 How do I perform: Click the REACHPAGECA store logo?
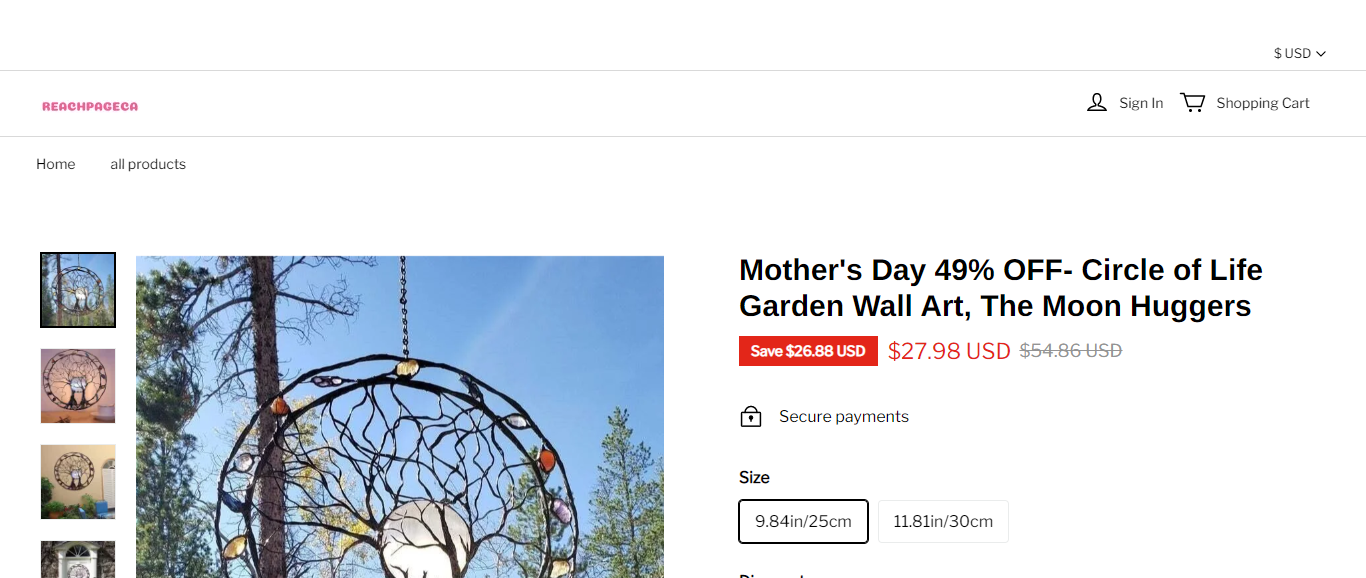click(90, 106)
